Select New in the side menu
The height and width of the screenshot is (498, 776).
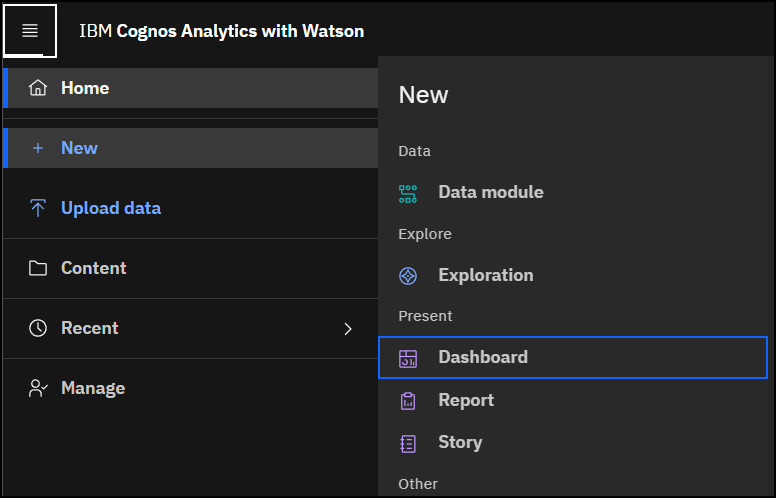(191, 148)
